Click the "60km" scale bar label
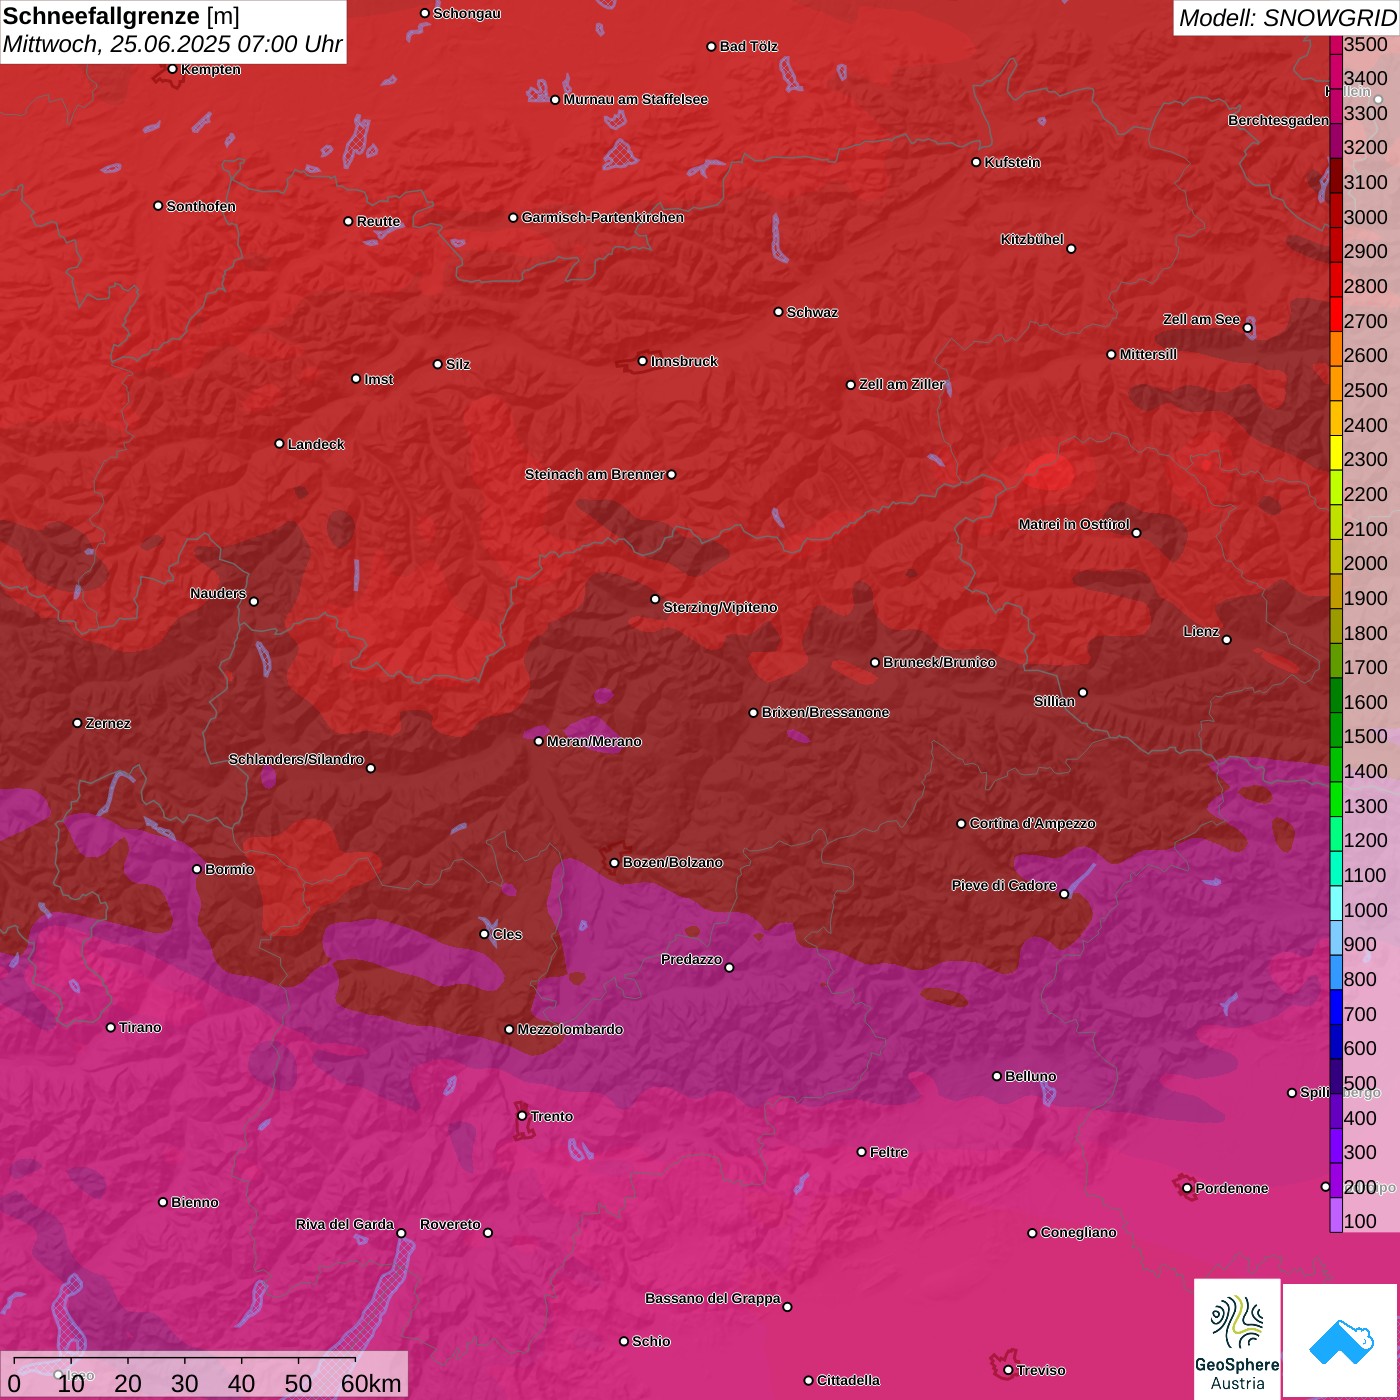Viewport: 1400px width, 1400px height. point(371,1383)
